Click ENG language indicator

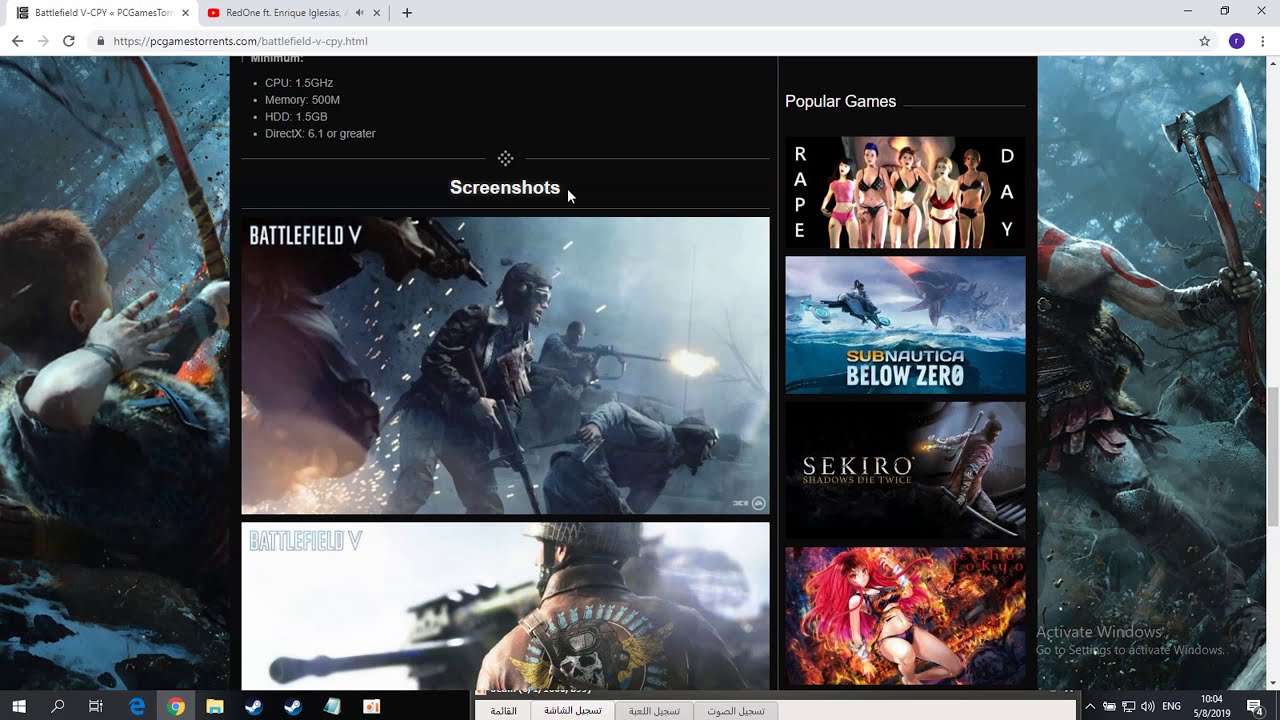click(x=1171, y=706)
